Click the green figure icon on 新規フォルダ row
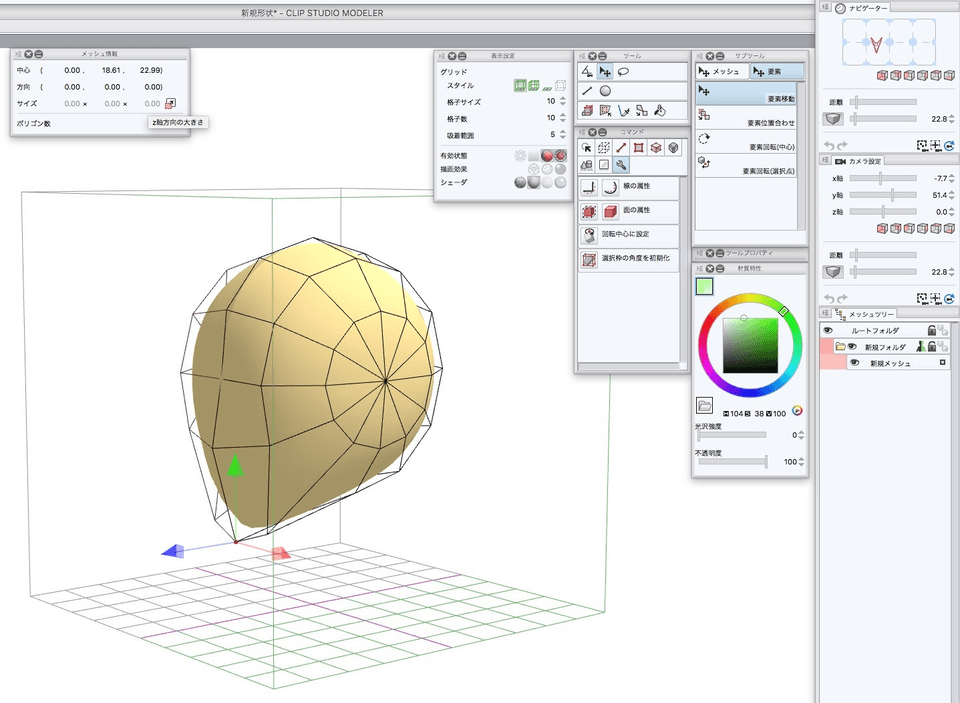The image size is (960, 703). (x=920, y=347)
